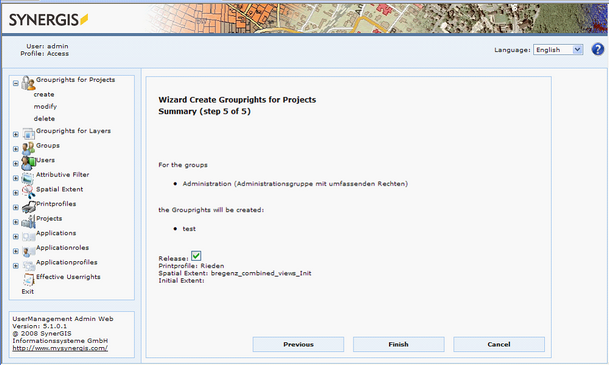Click the Groups people icon
This screenshot has width=609, height=365.
pos(28,148)
